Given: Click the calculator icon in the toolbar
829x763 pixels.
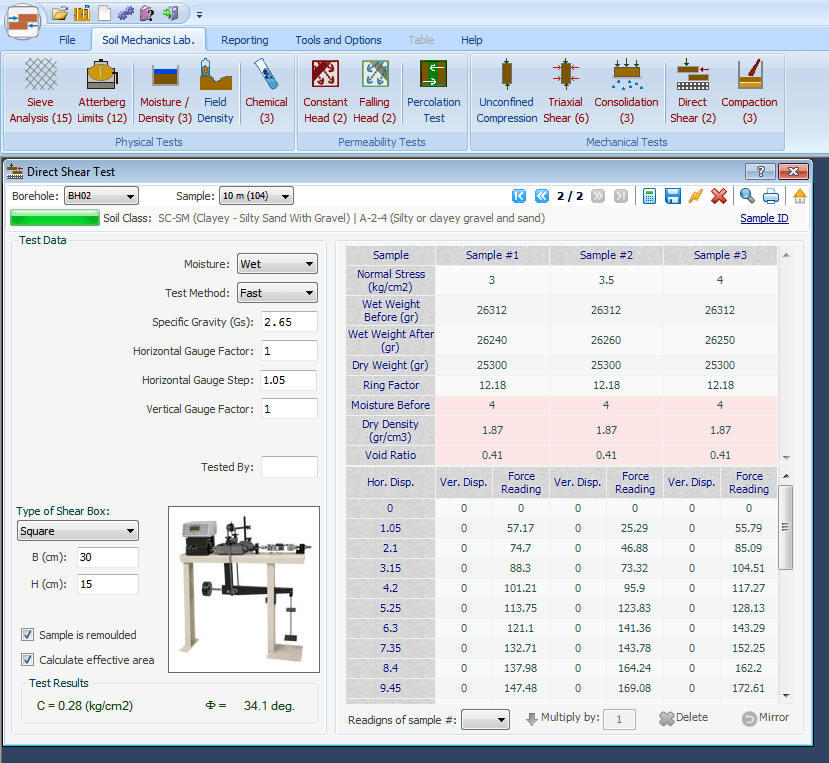Looking at the screenshot, I should pos(650,196).
